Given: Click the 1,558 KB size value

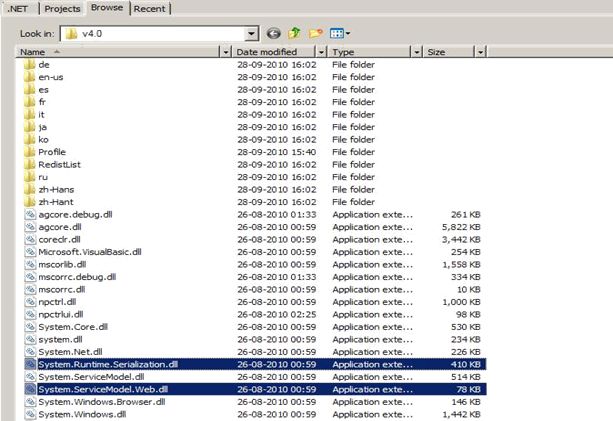Looking at the screenshot, I should tap(461, 265).
